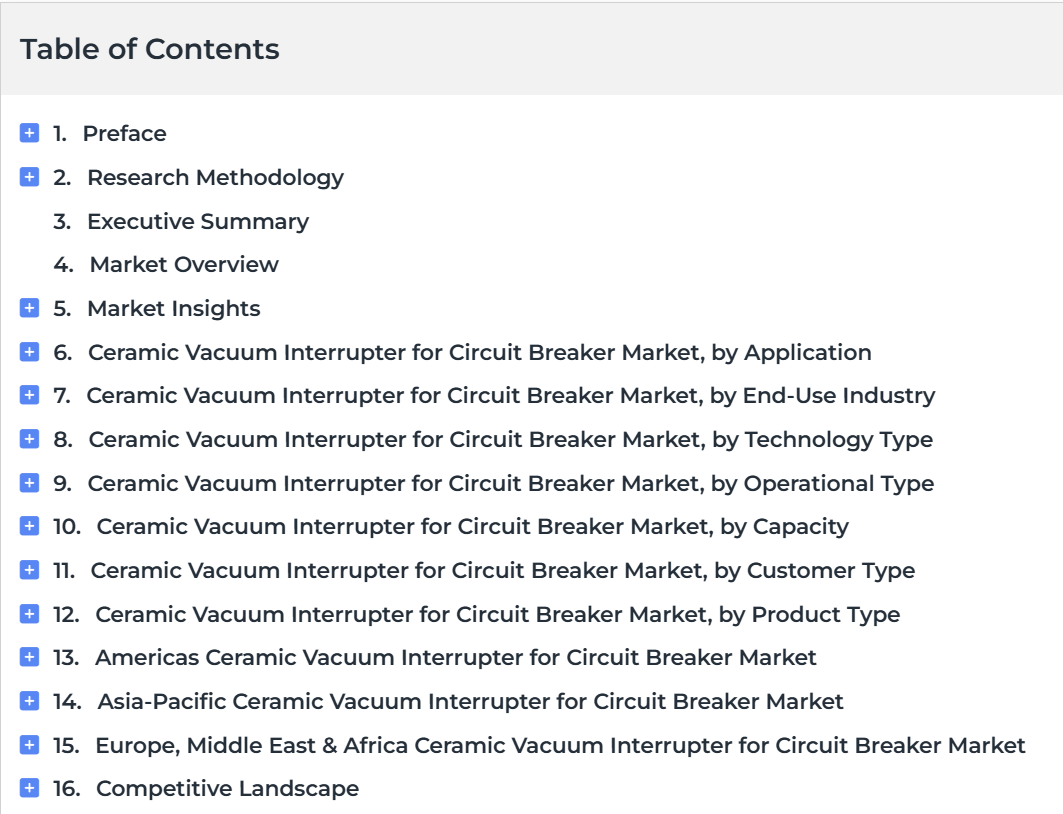The width and height of the screenshot is (1063, 814).
Task: Expand Research Methodology with plus icon
Action: (x=29, y=177)
